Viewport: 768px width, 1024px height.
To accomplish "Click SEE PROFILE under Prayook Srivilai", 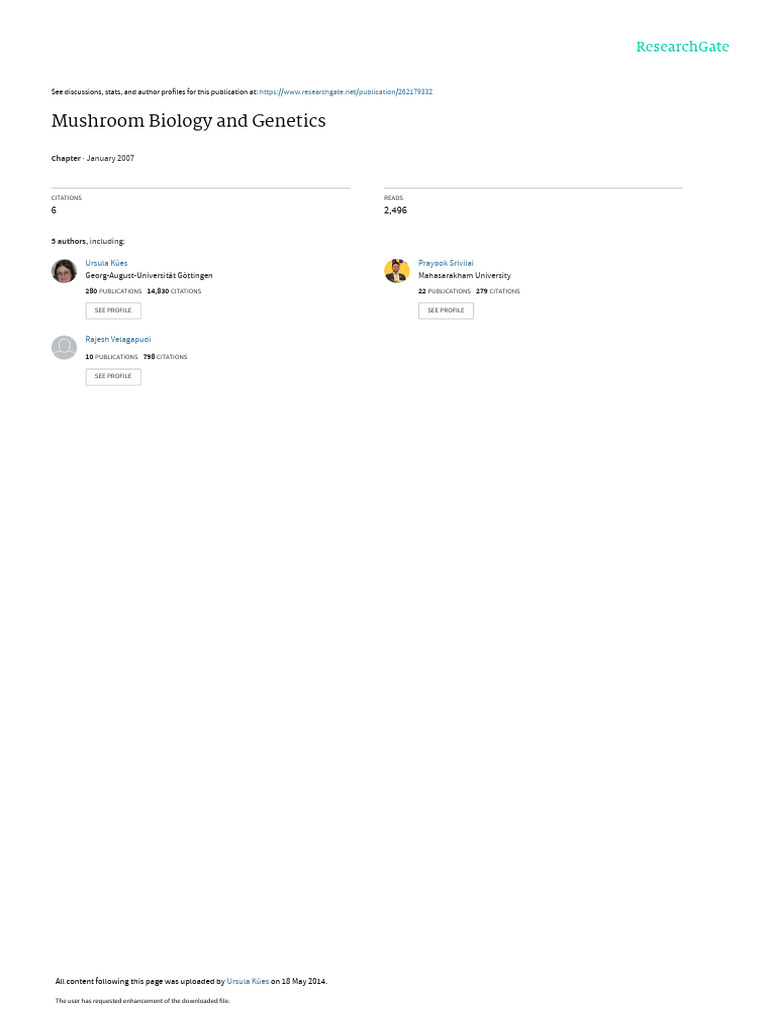I will pyautogui.click(x=446, y=311).
